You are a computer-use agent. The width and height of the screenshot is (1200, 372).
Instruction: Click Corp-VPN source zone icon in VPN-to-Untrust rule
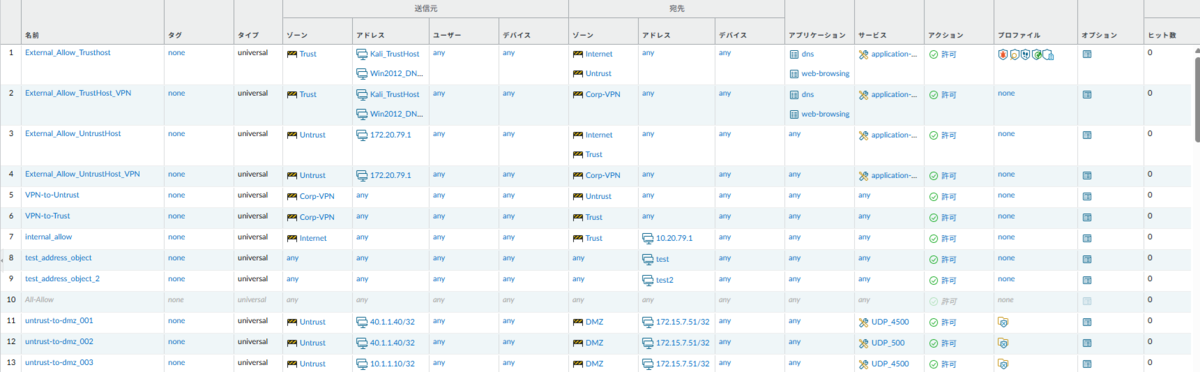click(x=292, y=196)
